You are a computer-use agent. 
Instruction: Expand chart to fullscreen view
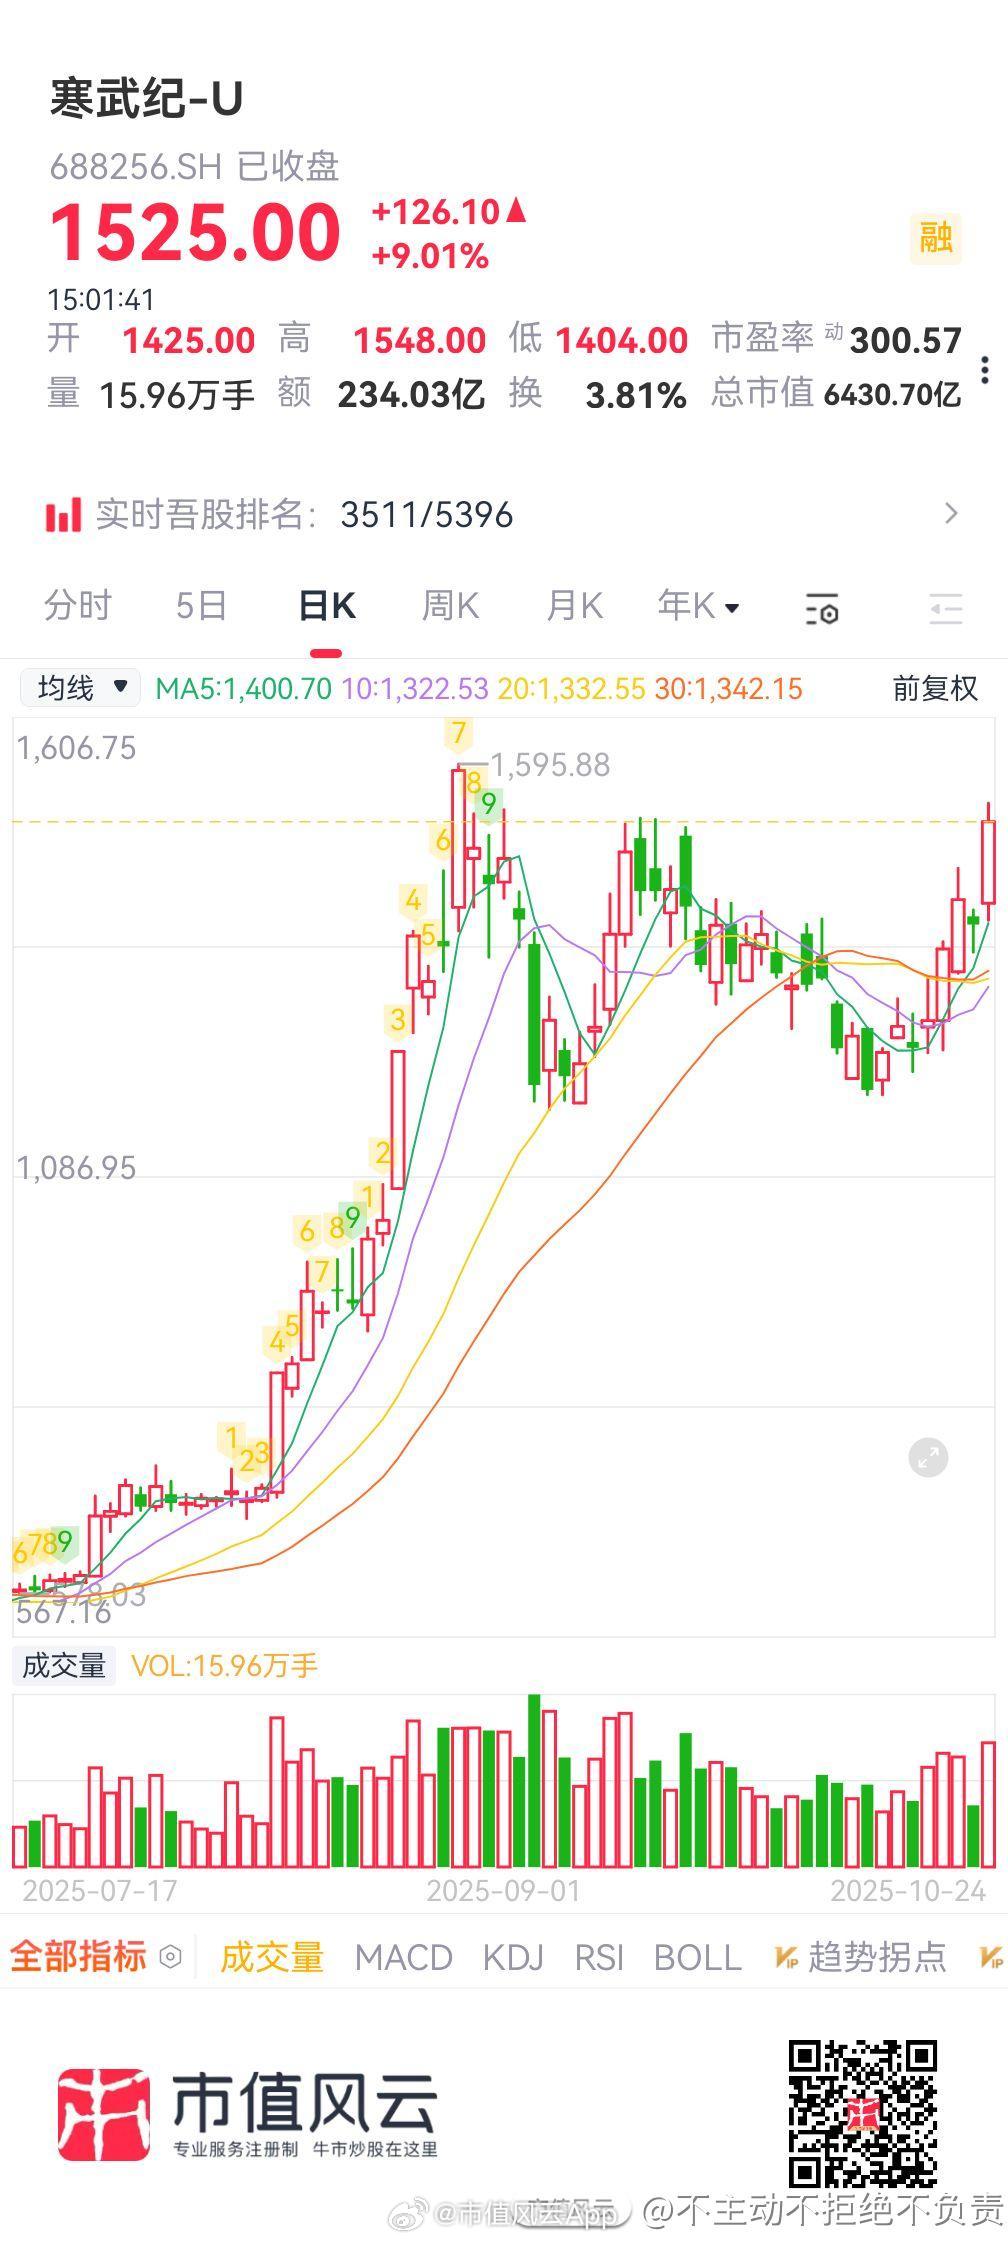(928, 1458)
